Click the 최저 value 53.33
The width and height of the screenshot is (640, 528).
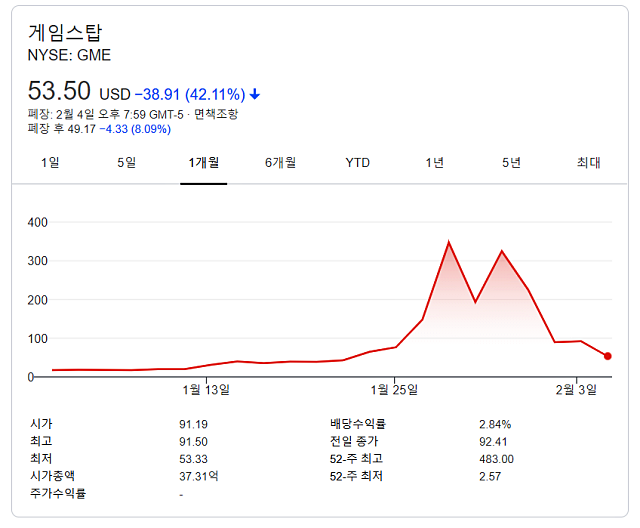[x=193, y=459]
